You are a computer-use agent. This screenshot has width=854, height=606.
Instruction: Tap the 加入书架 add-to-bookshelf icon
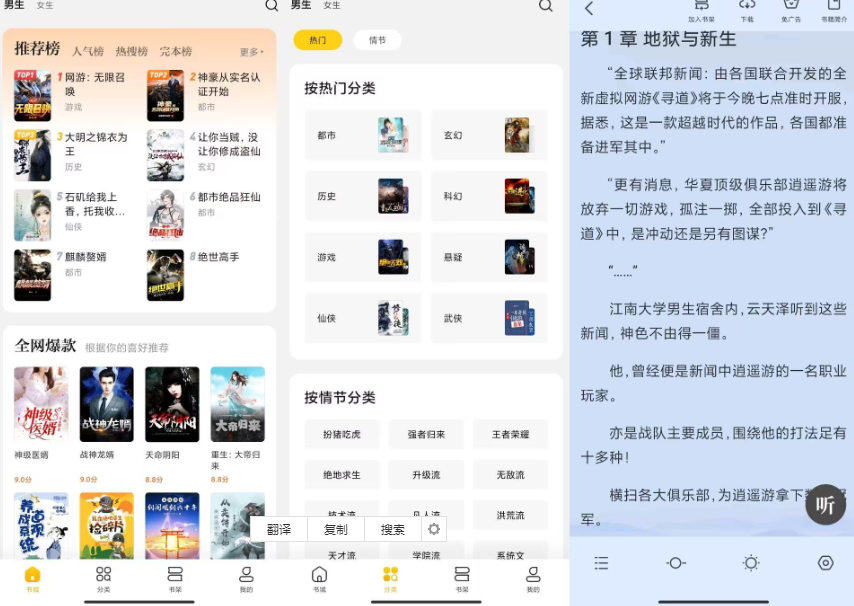tap(701, 8)
